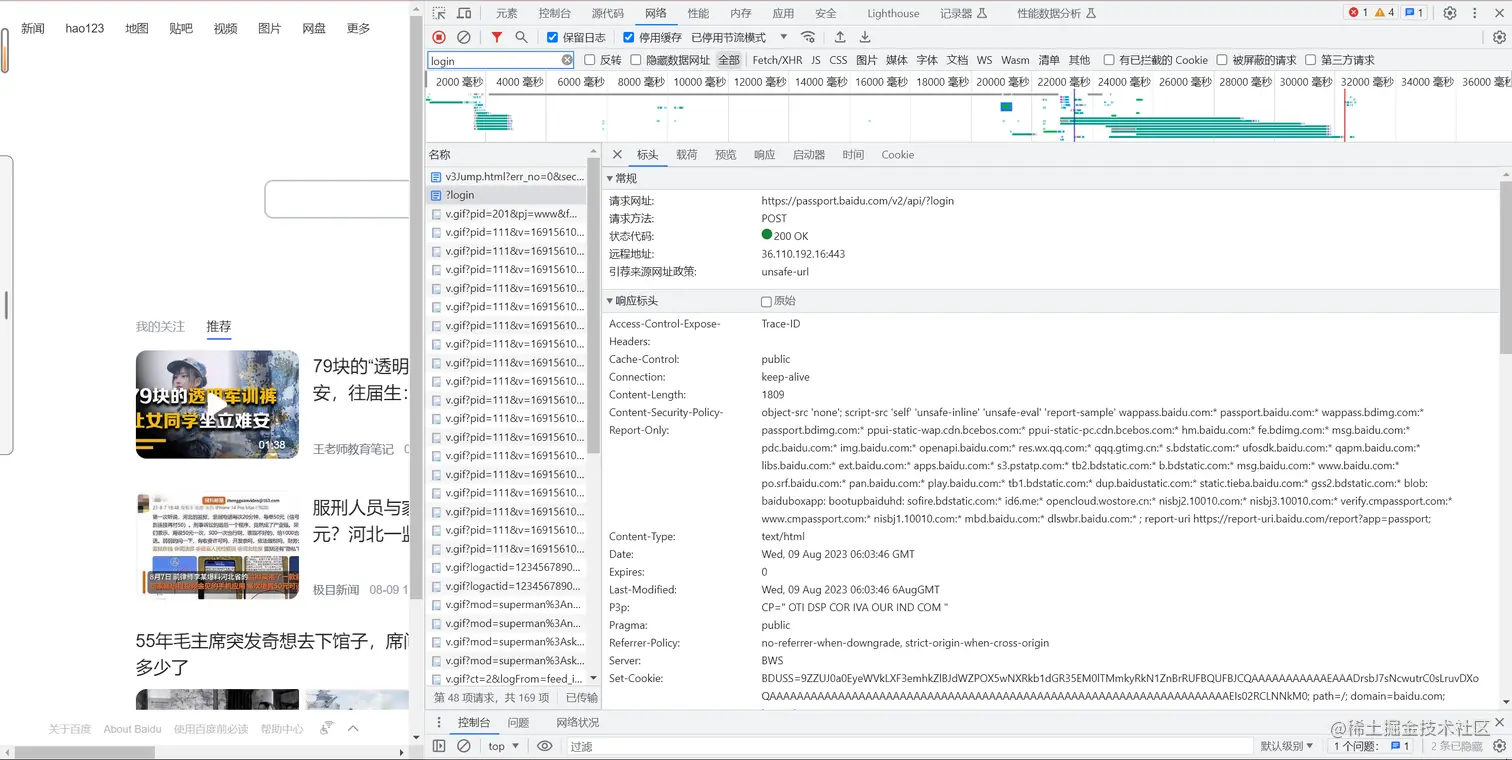
Task: Check 被屏蔽的请求 checkbox
Action: tap(1222, 60)
